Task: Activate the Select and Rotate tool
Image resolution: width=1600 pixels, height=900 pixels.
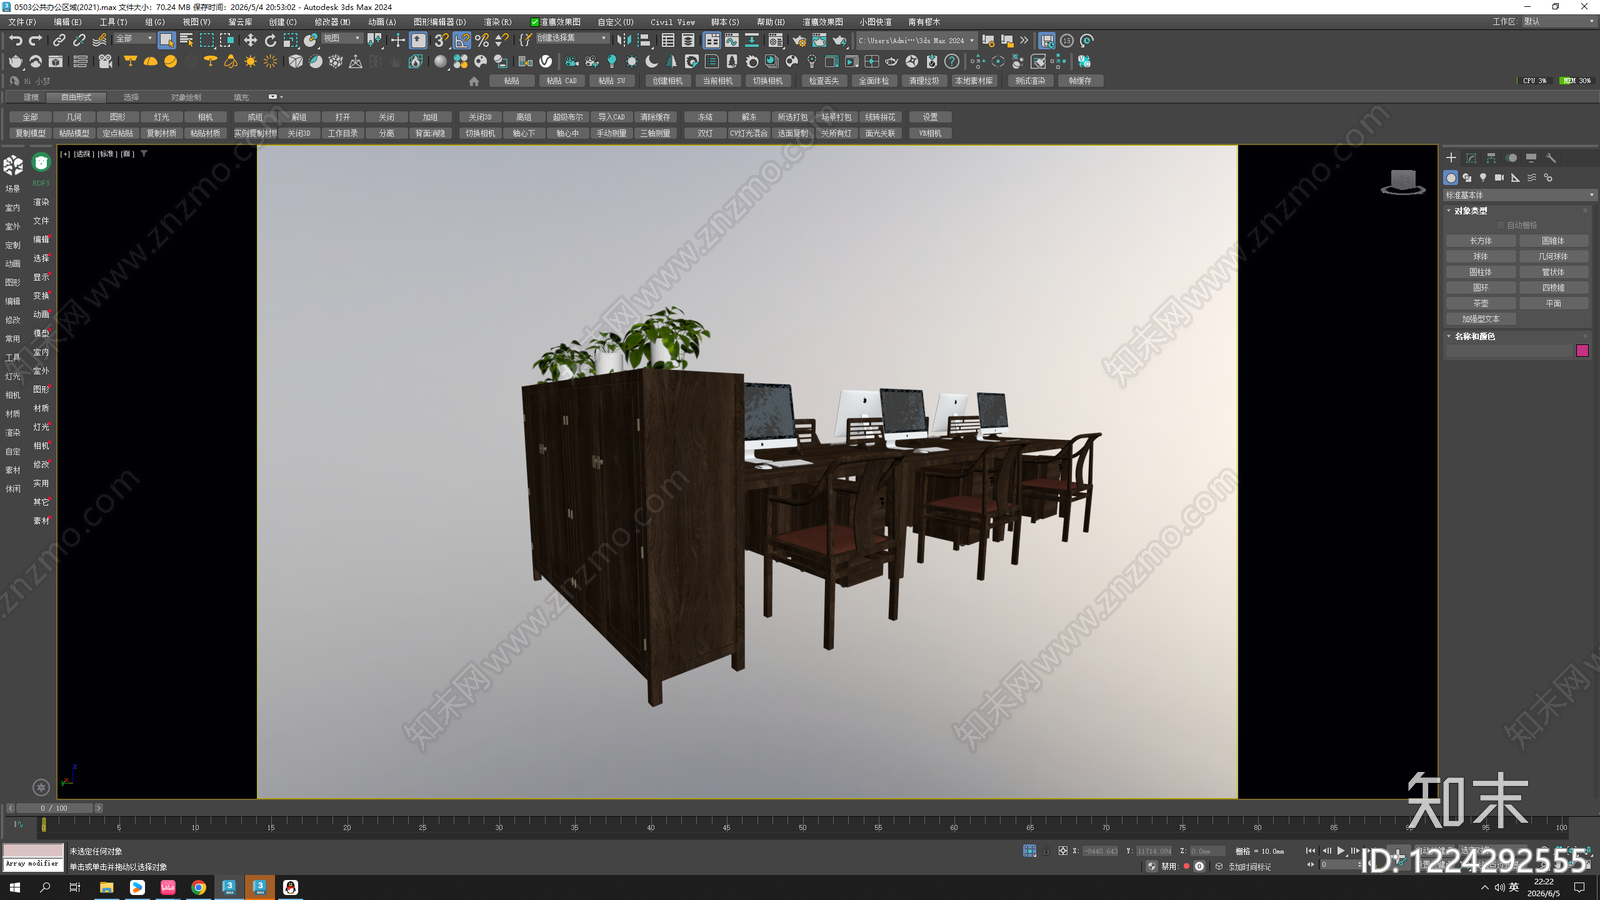Action: pos(270,40)
